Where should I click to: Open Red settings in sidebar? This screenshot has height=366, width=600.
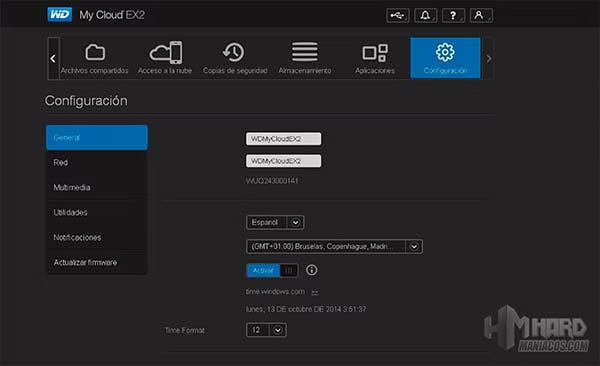tap(97, 163)
